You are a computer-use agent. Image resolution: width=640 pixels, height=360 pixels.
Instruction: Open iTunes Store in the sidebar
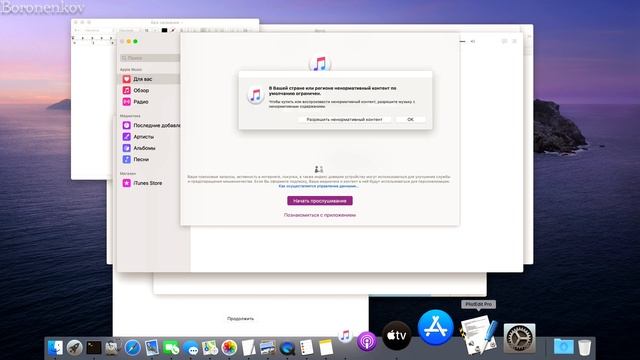point(150,183)
